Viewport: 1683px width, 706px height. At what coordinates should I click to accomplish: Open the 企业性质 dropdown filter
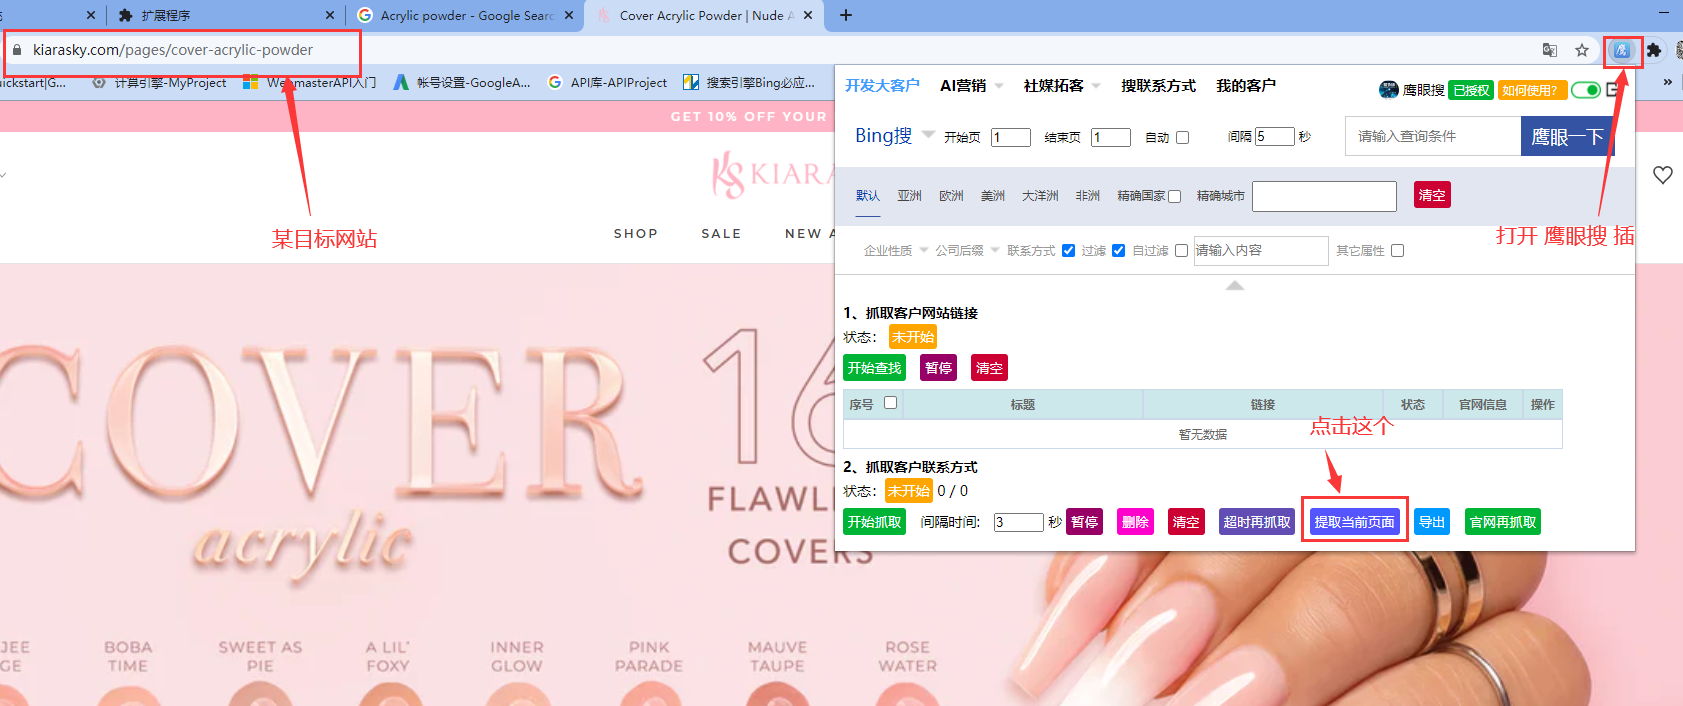pos(895,250)
